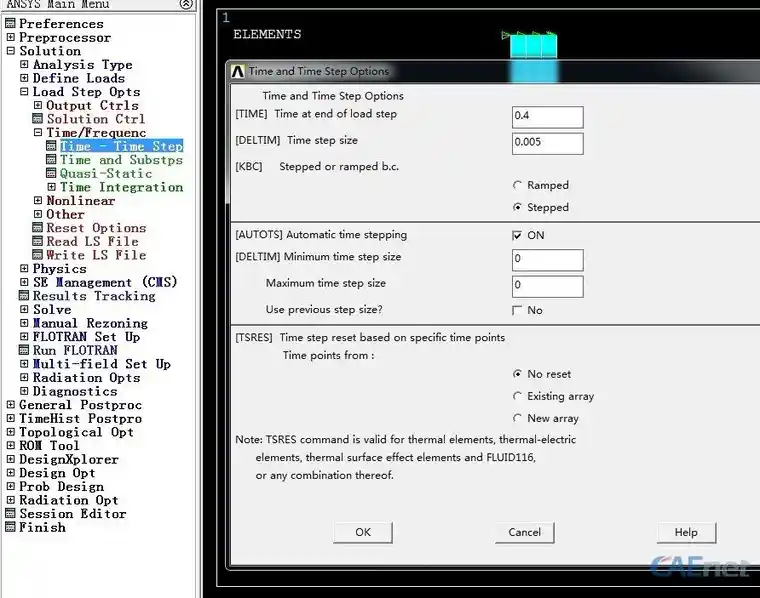
Task: Expand the Topological Opt node
Action: click(11, 431)
